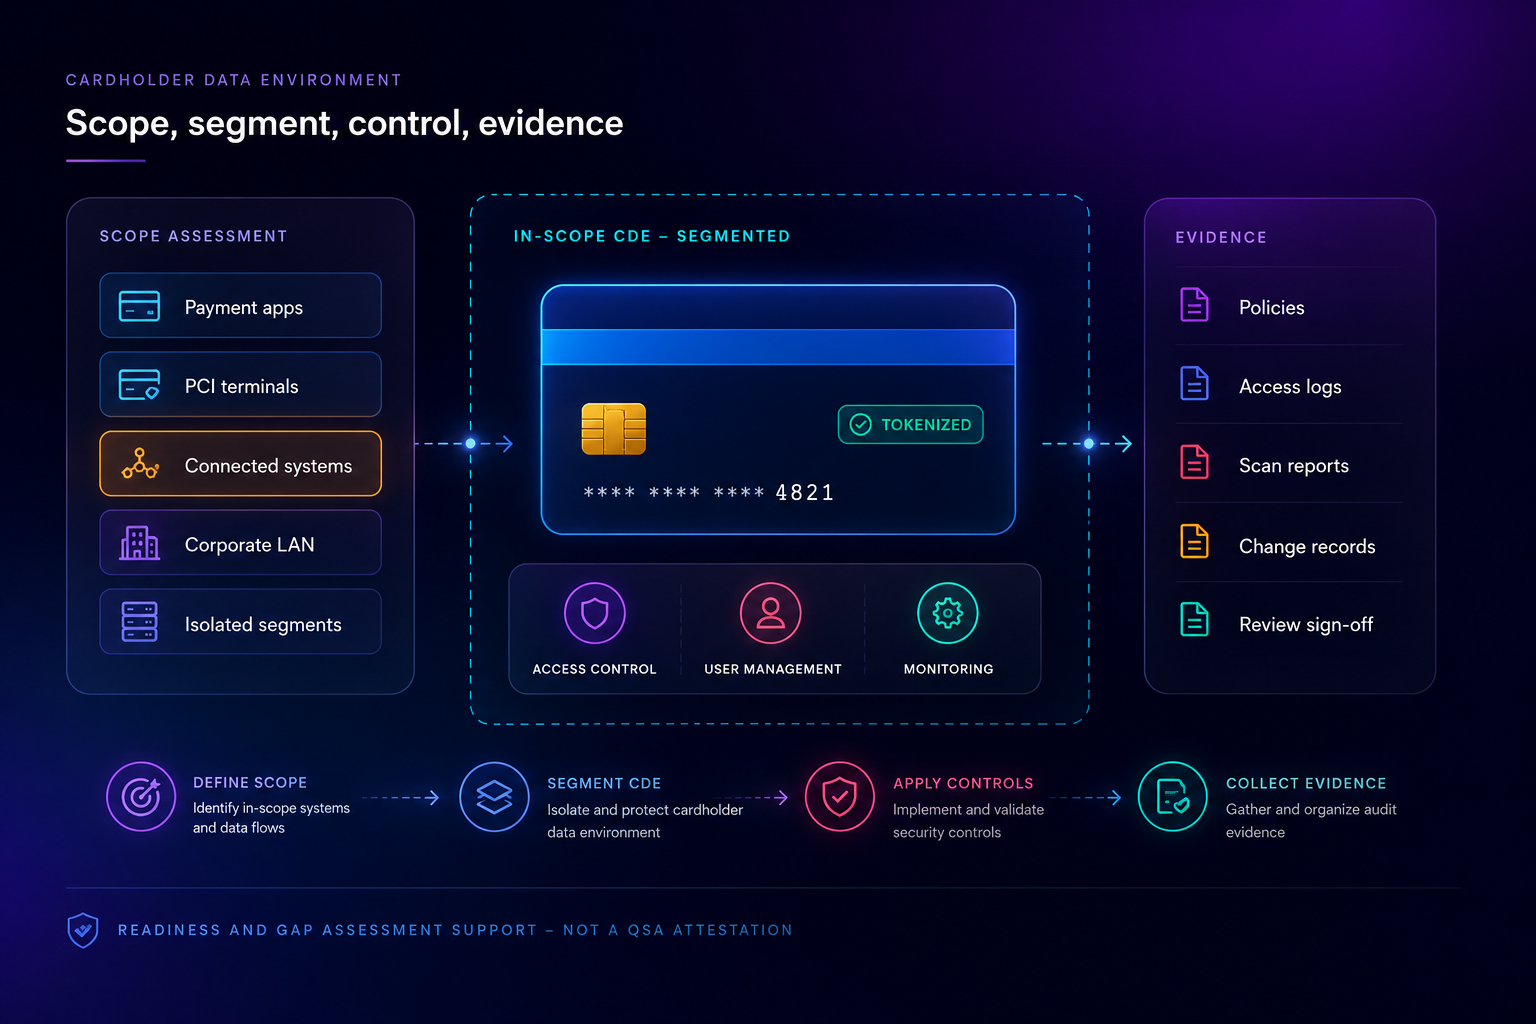Click the 'APPLY CONTROLS' step title
This screenshot has width=1536, height=1024.
point(963,784)
